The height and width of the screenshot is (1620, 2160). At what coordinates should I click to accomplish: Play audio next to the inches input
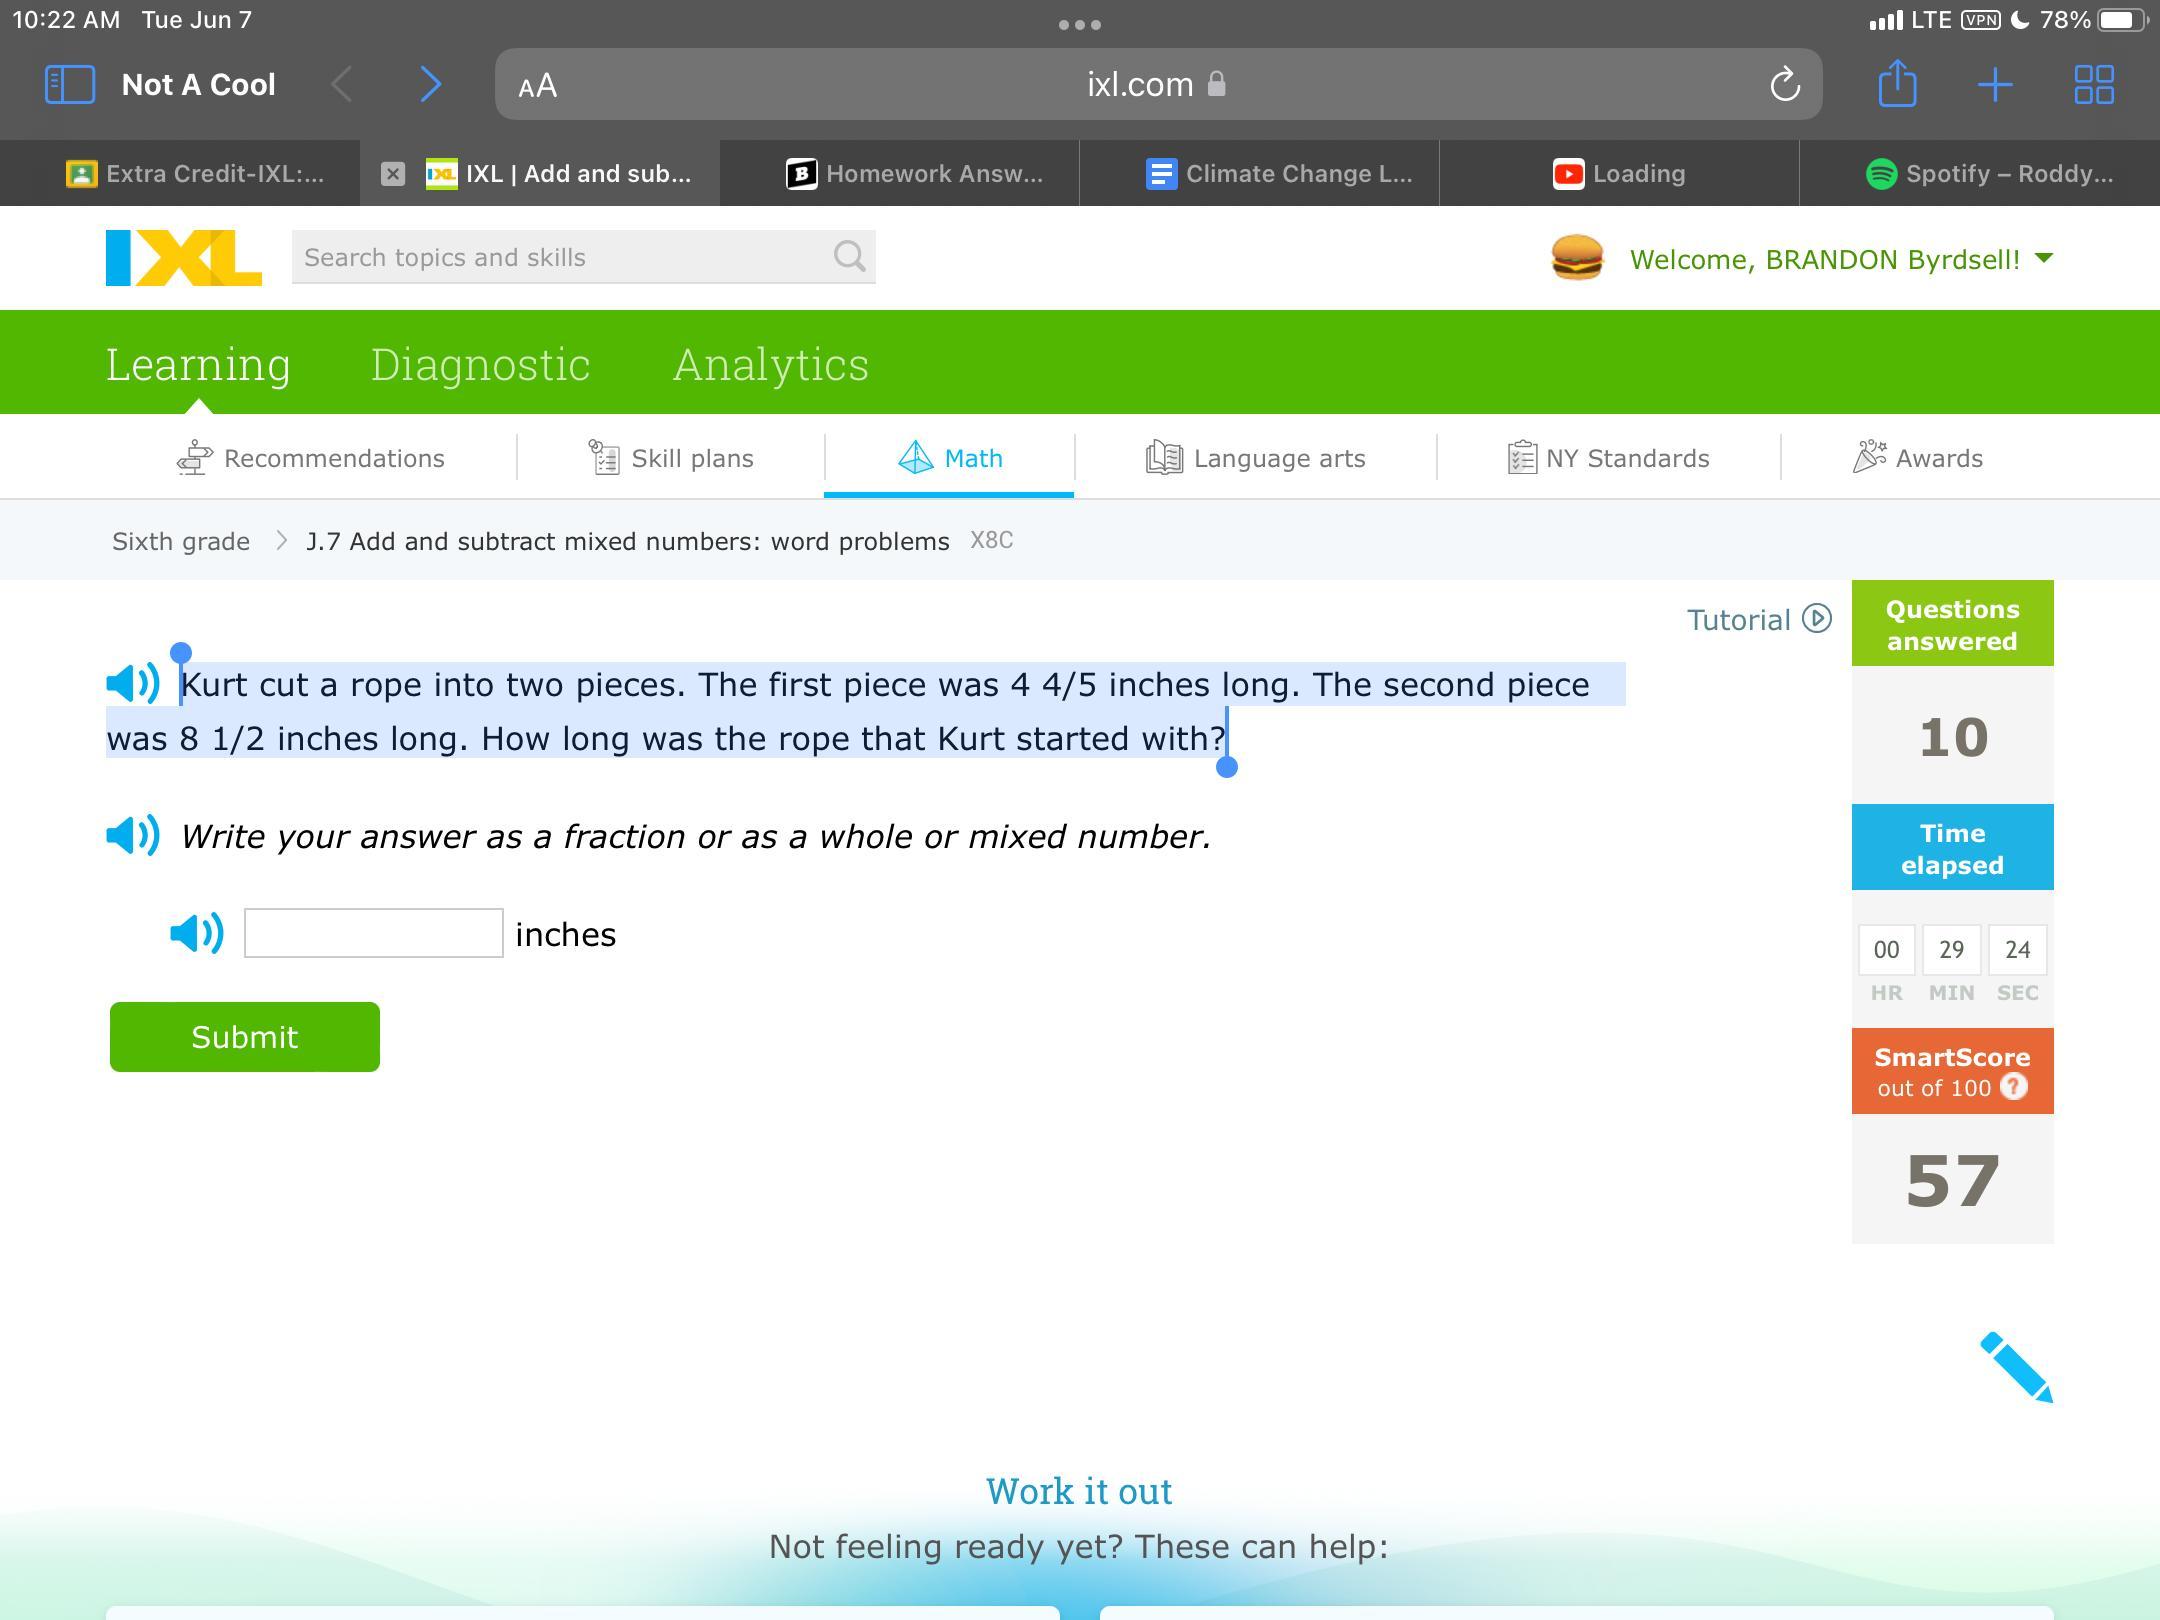pyautogui.click(x=196, y=933)
